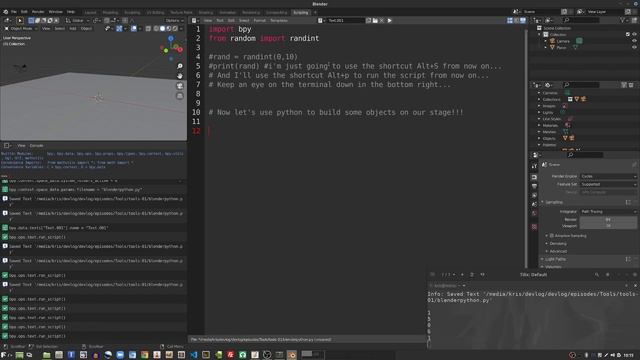The image size is (640, 360).
Task: Toggle Collection exclude checkbox in outliner
Action: (x=628, y=34)
